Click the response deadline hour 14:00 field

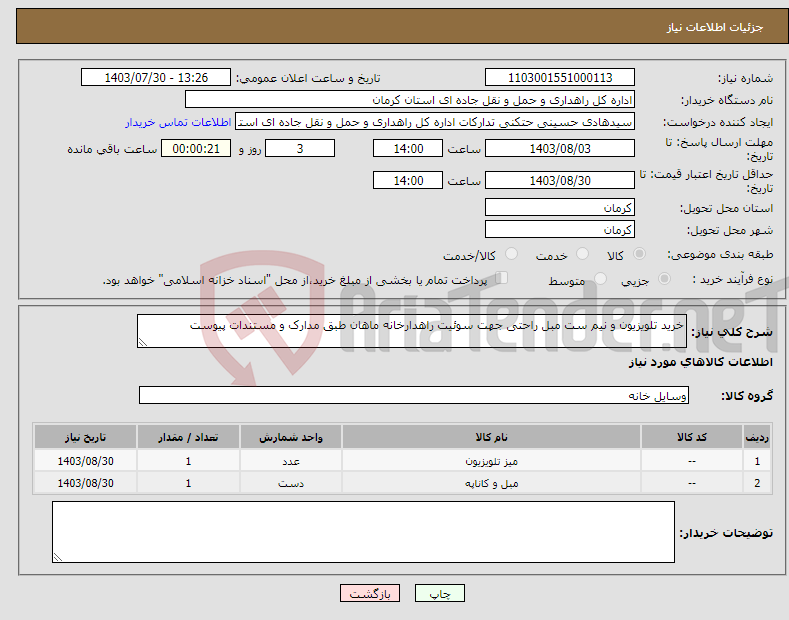pos(408,148)
